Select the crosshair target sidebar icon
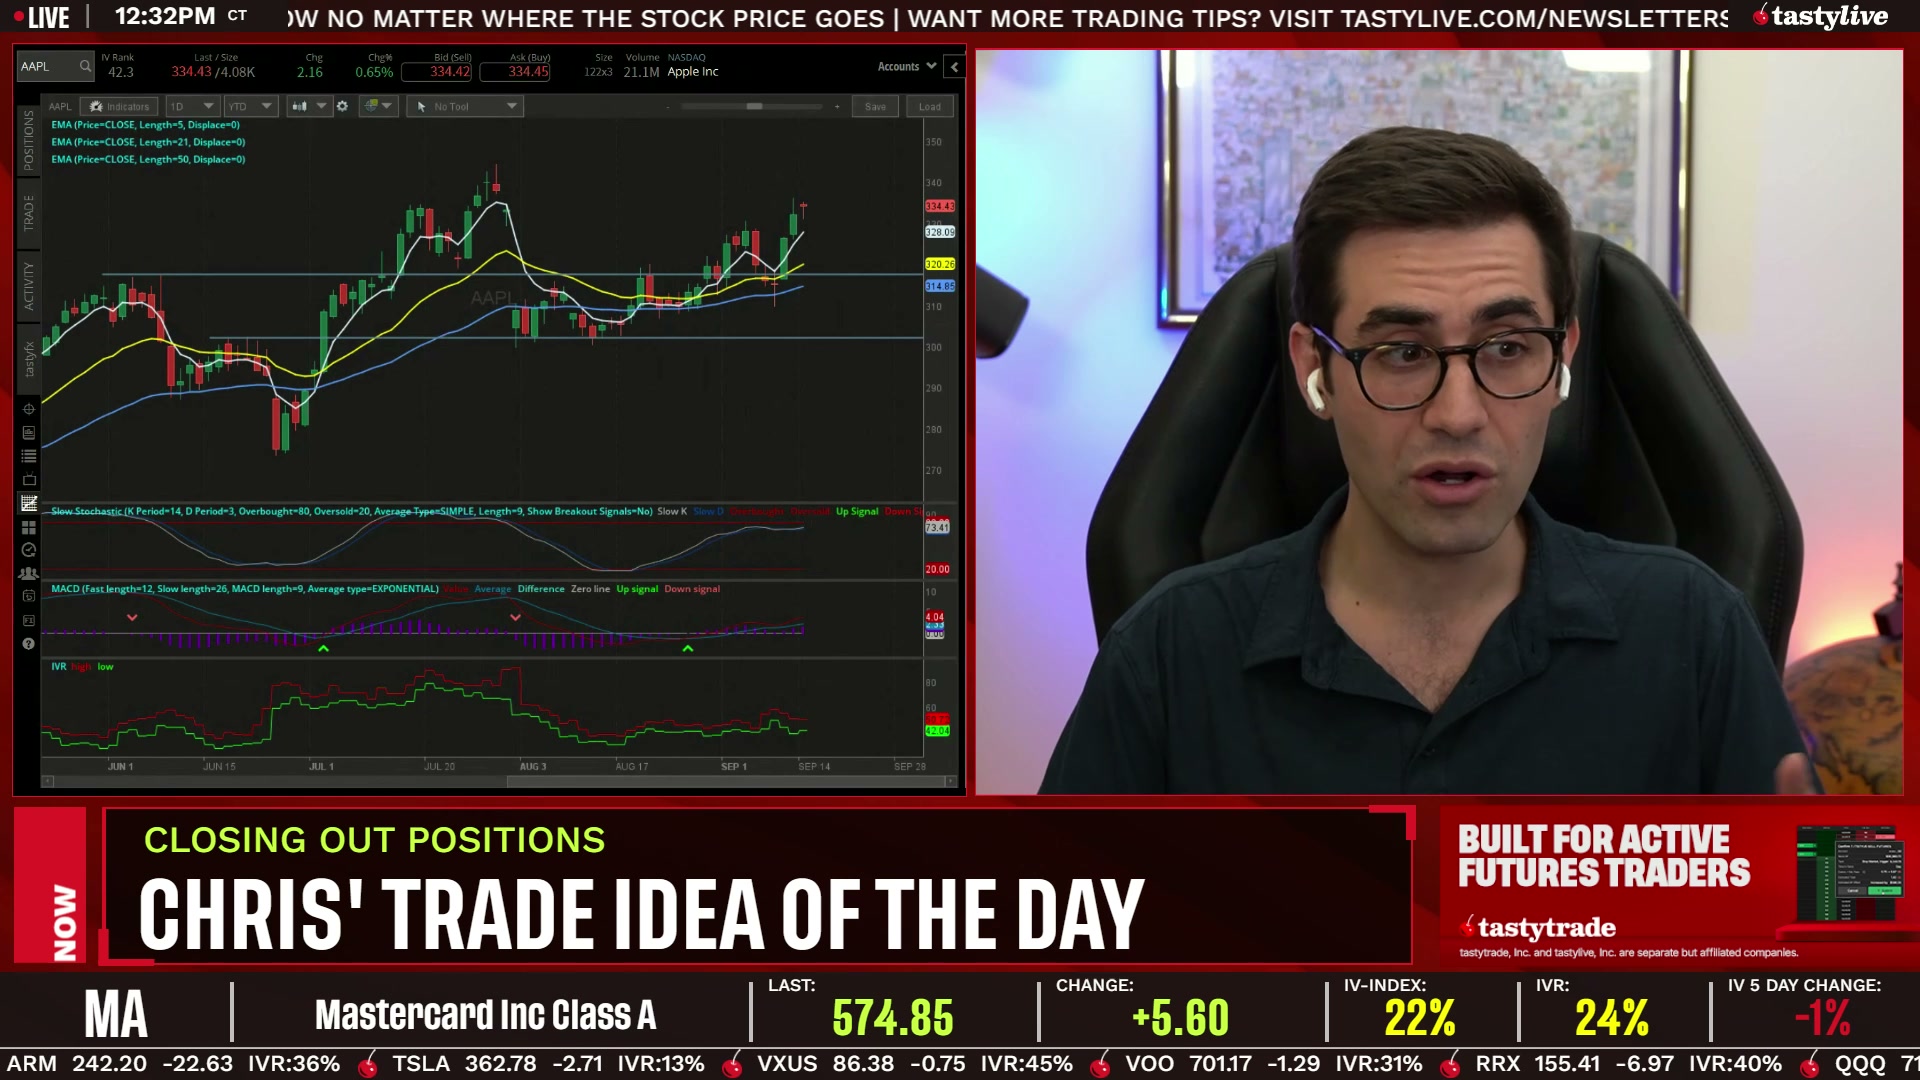Image resolution: width=1920 pixels, height=1080 pixels. coord(29,409)
